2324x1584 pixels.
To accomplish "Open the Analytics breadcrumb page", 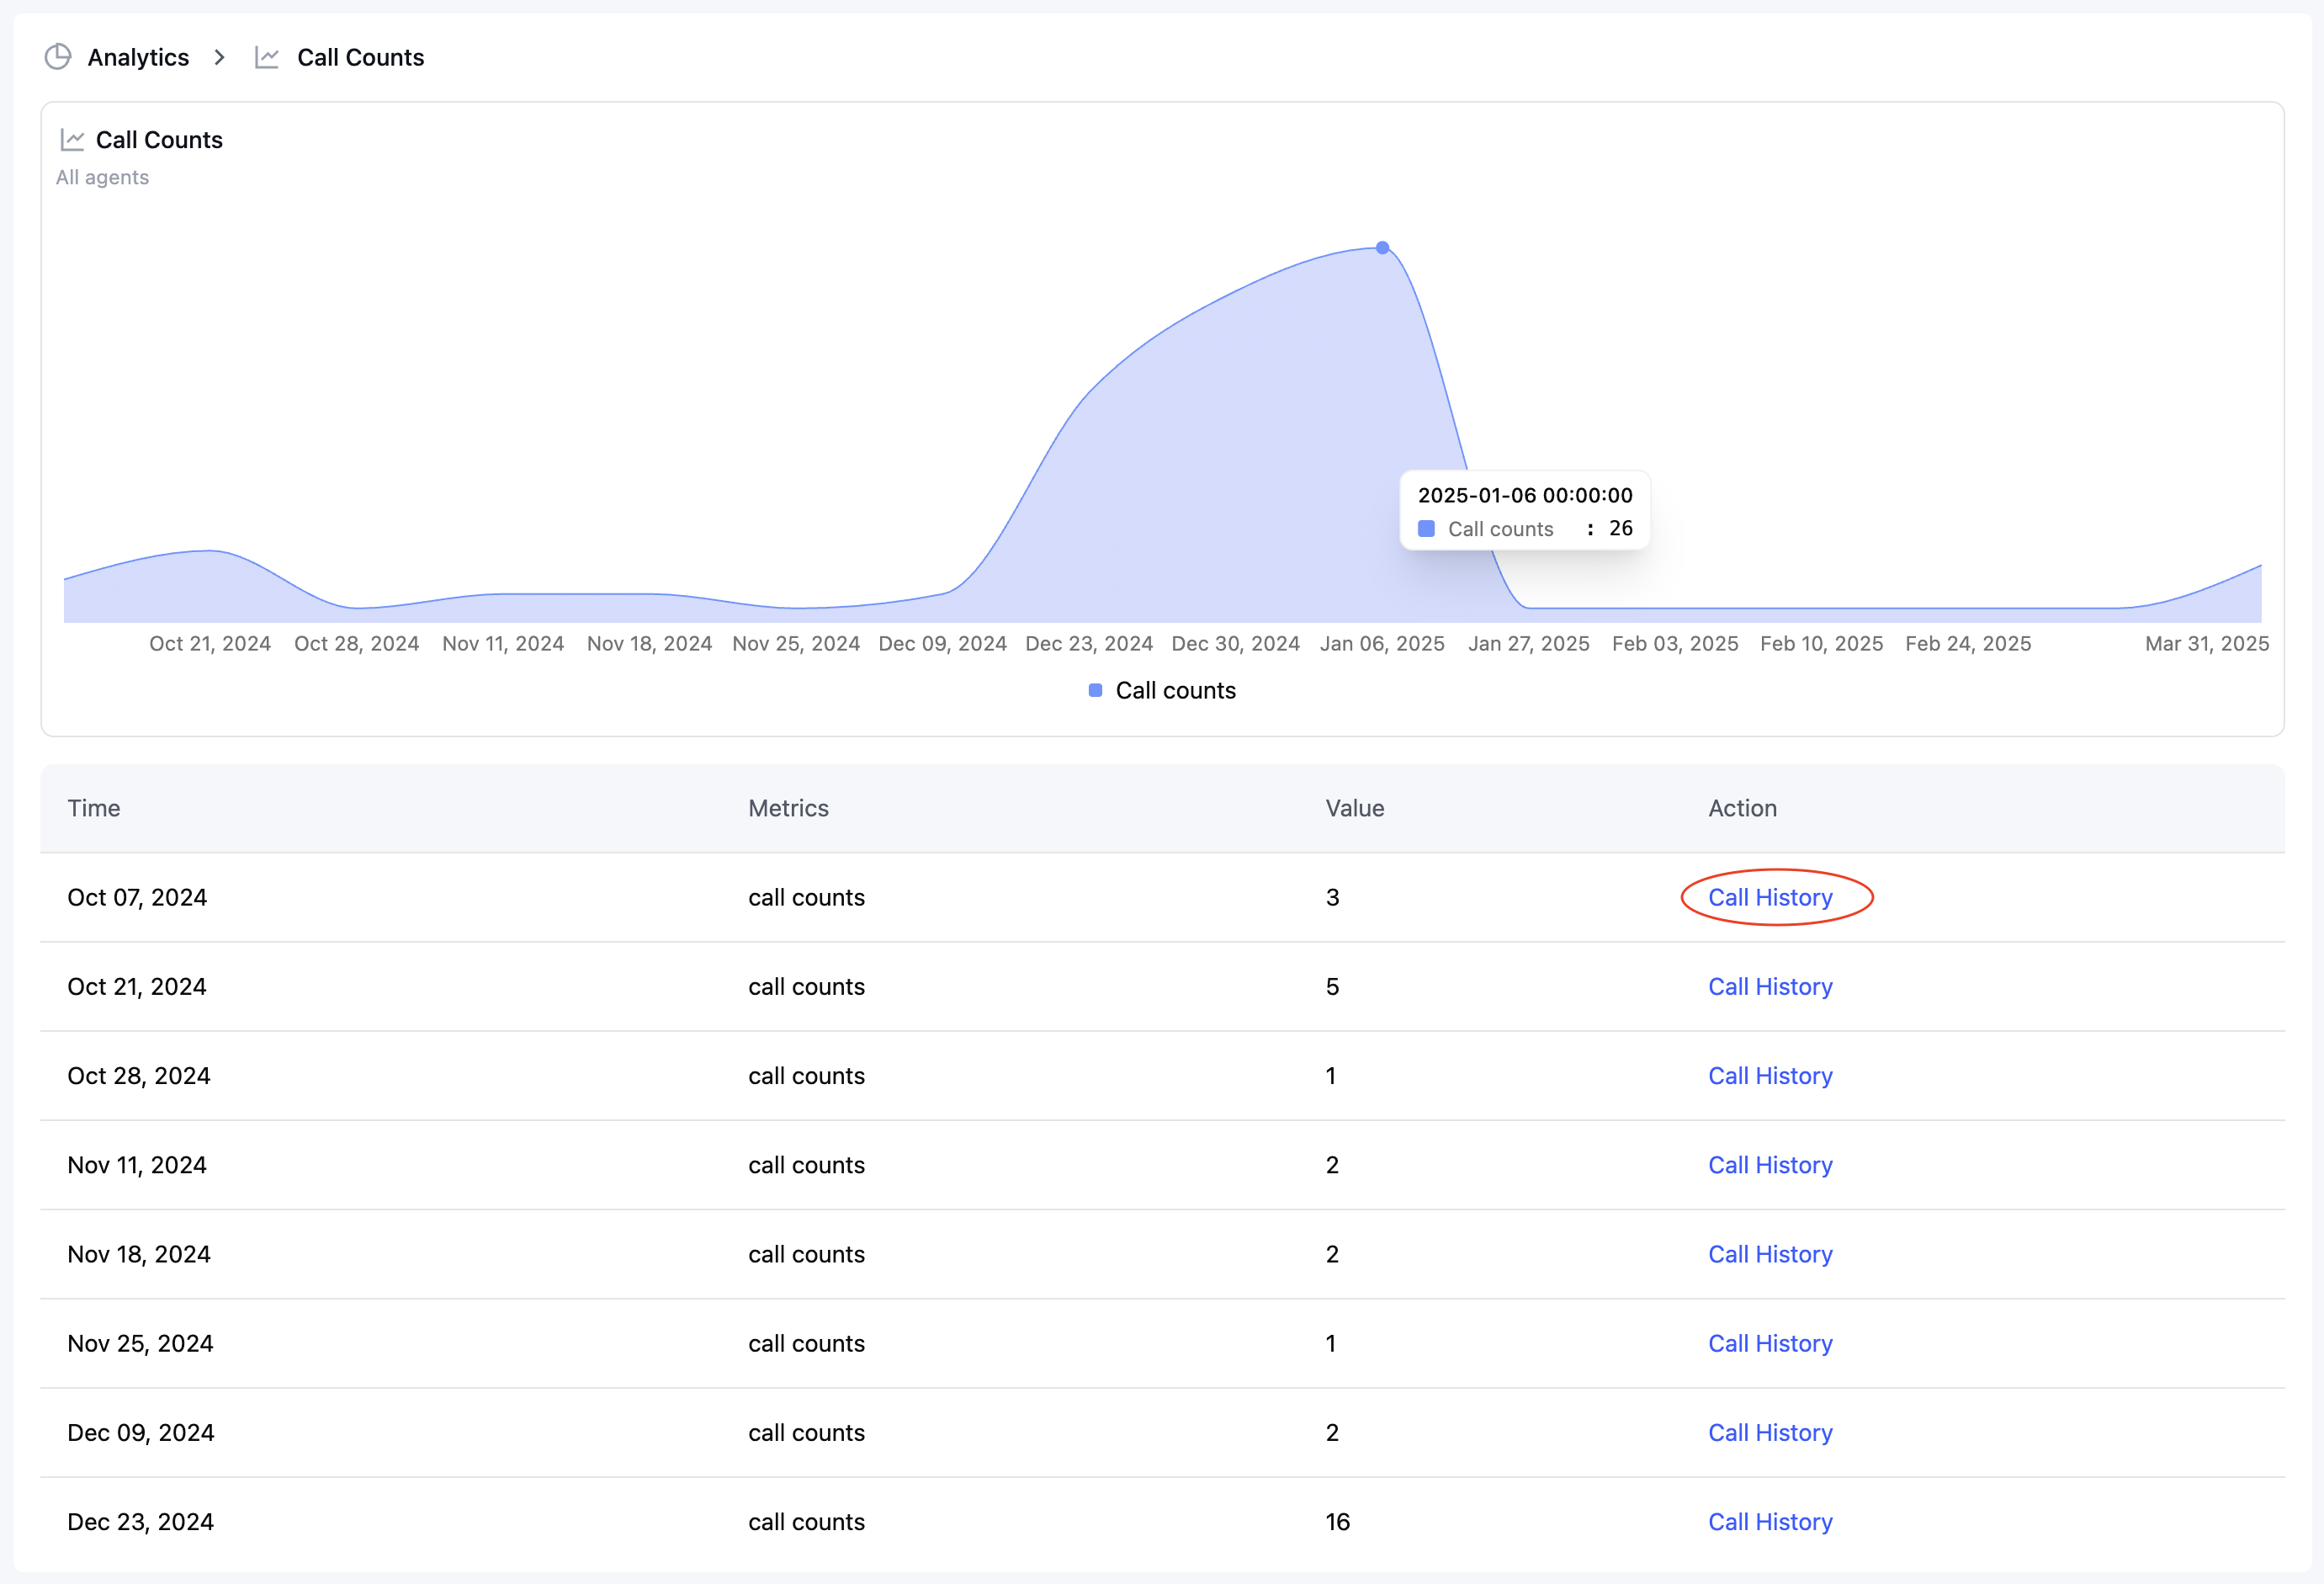I will click(137, 57).
